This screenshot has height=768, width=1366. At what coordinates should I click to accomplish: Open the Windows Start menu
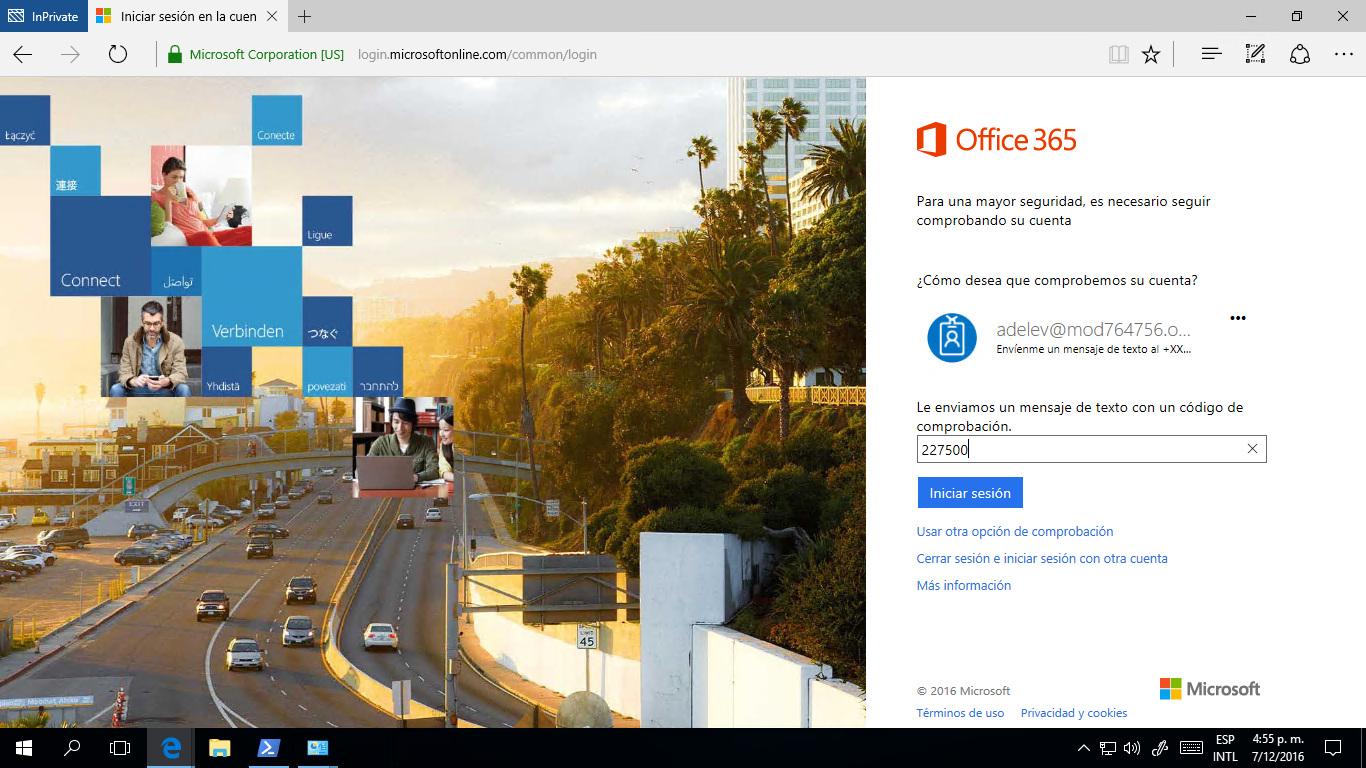click(x=24, y=748)
